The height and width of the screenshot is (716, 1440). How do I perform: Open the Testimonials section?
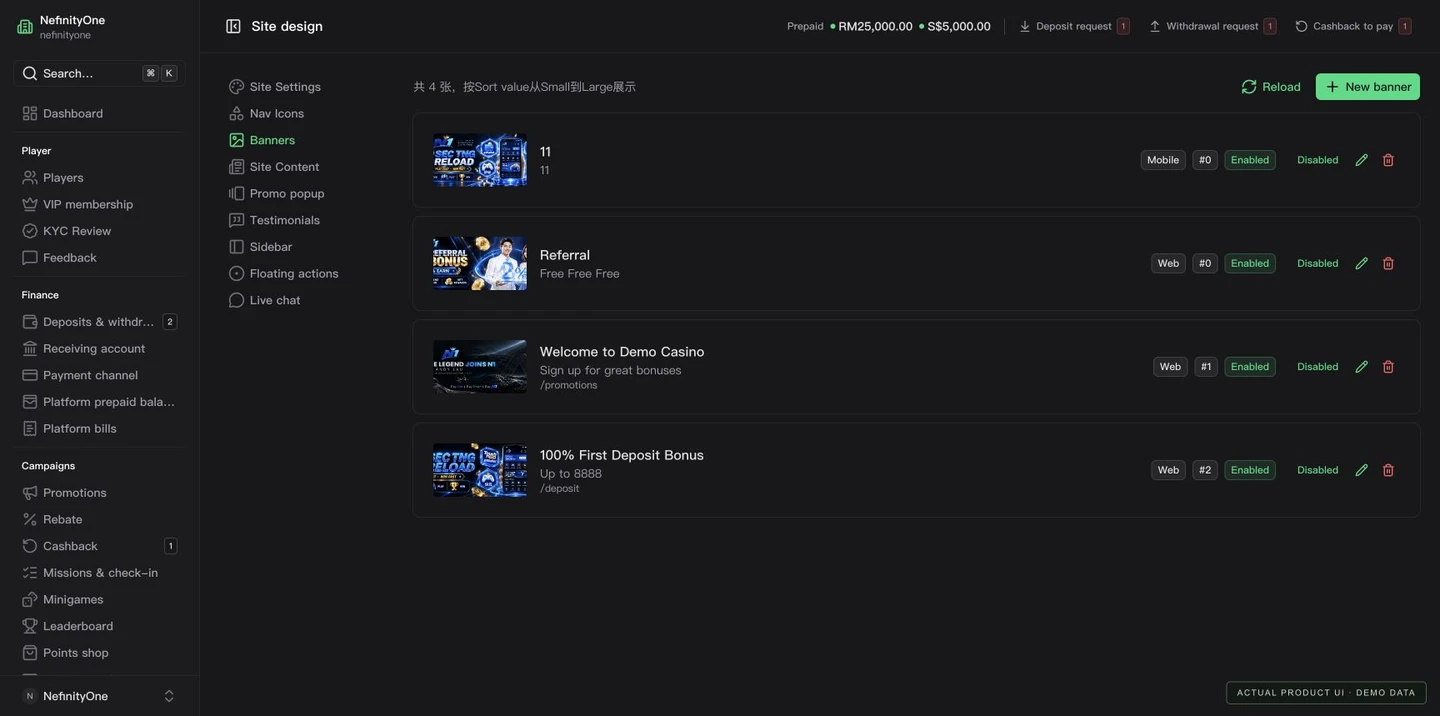point(274,221)
